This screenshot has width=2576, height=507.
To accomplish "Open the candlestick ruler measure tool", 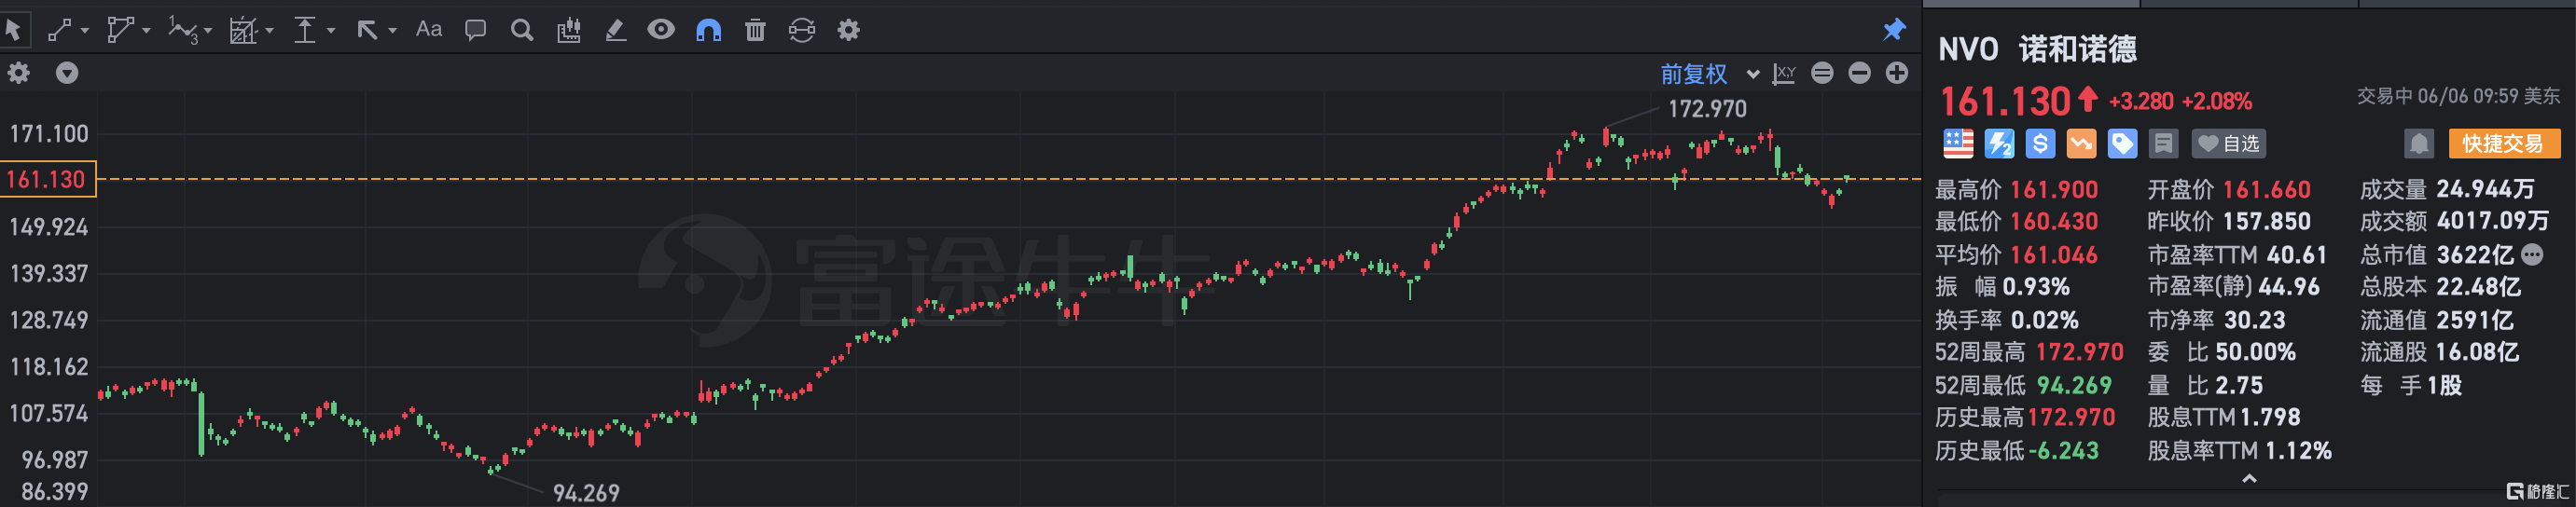I will (569, 30).
